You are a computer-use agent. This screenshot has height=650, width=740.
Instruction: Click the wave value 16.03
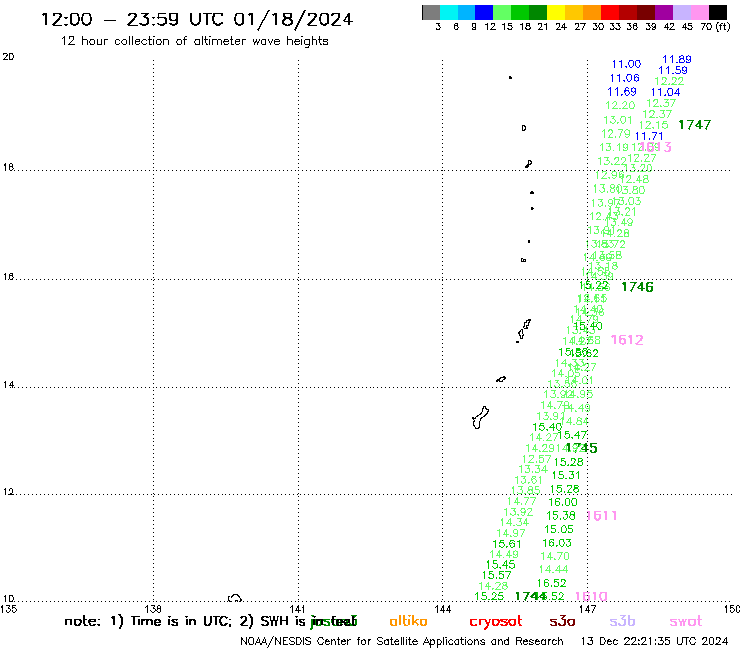557,543
